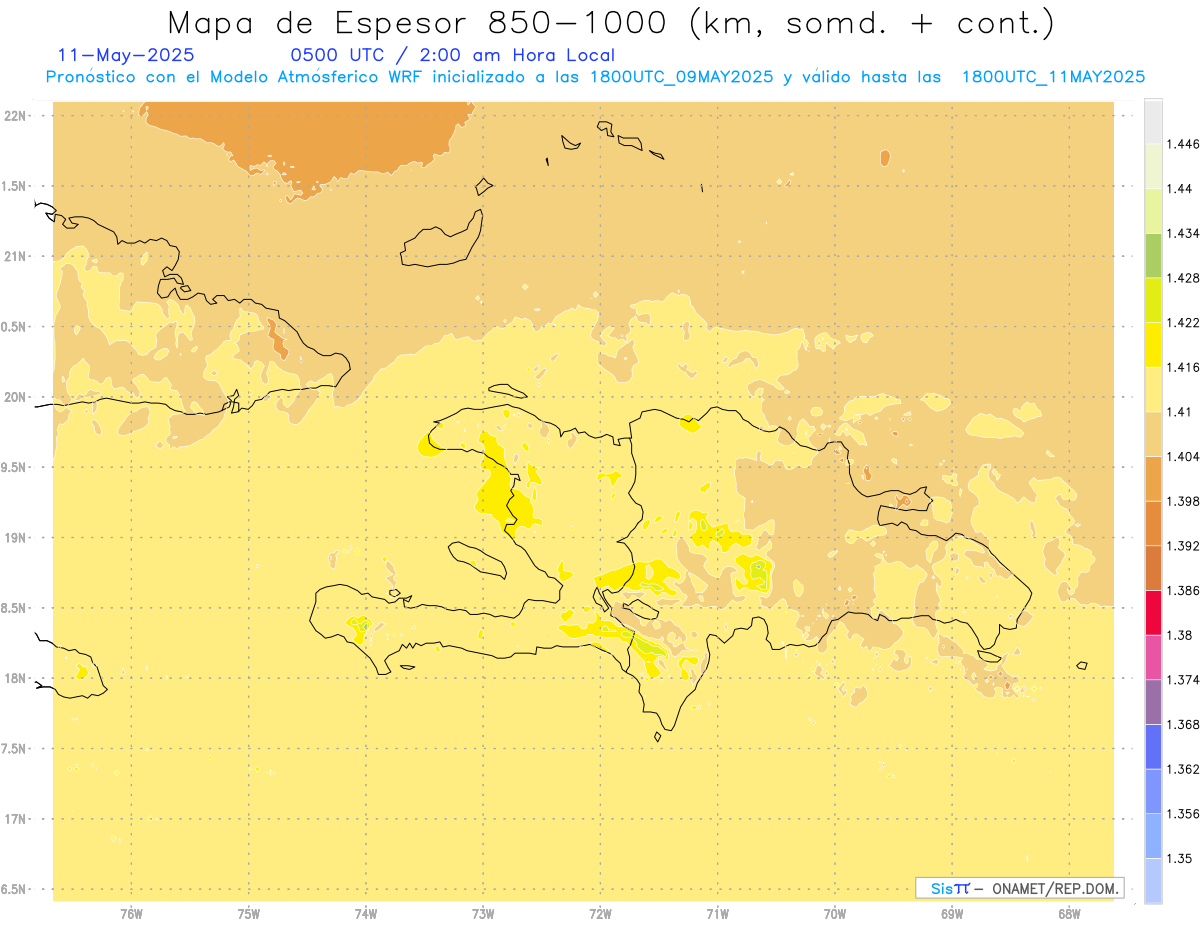Click the legend value 1.374

(1184, 679)
